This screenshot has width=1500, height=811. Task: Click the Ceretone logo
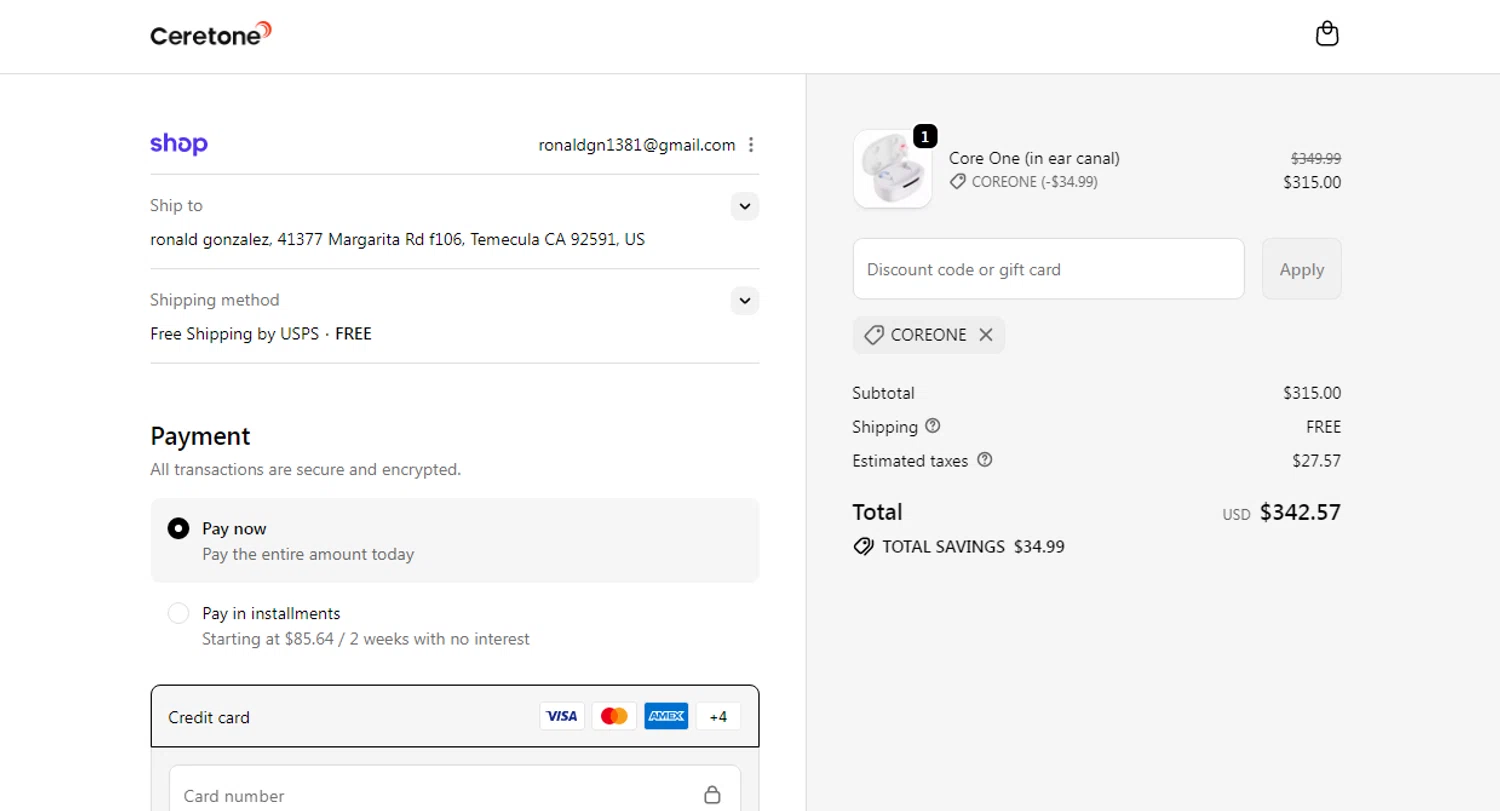point(211,34)
